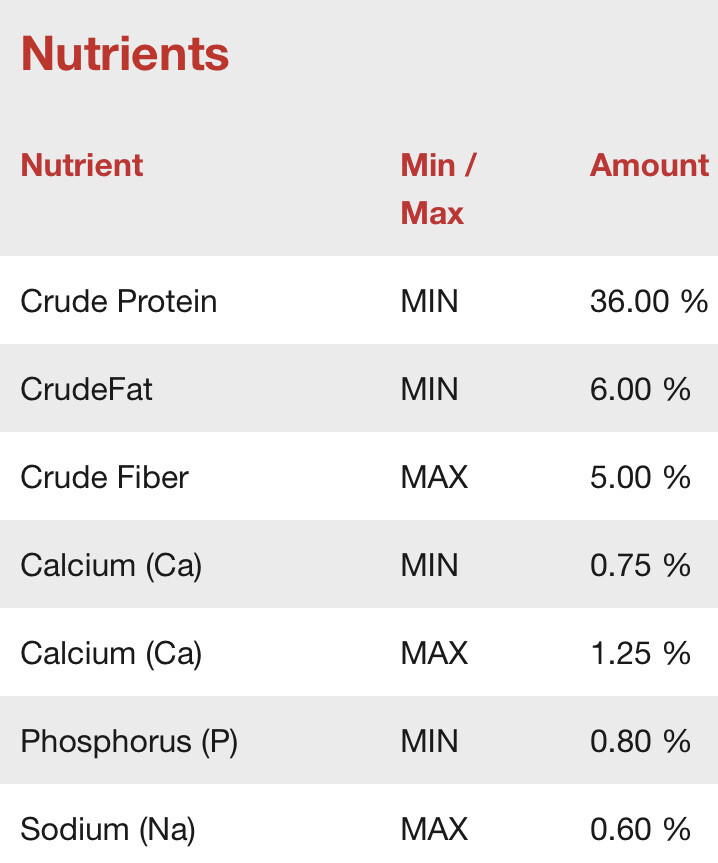Select the Sodium (Na) row label
This screenshot has width=718, height=863.
(108, 829)
